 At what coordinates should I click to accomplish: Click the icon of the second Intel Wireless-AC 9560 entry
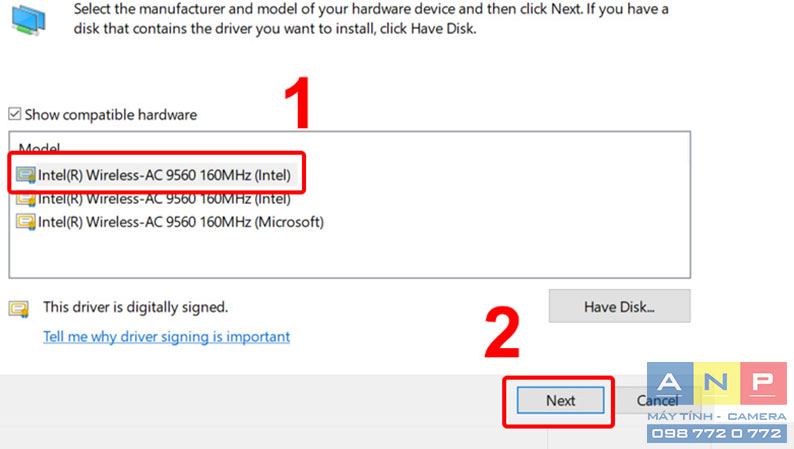click(25, 199)
